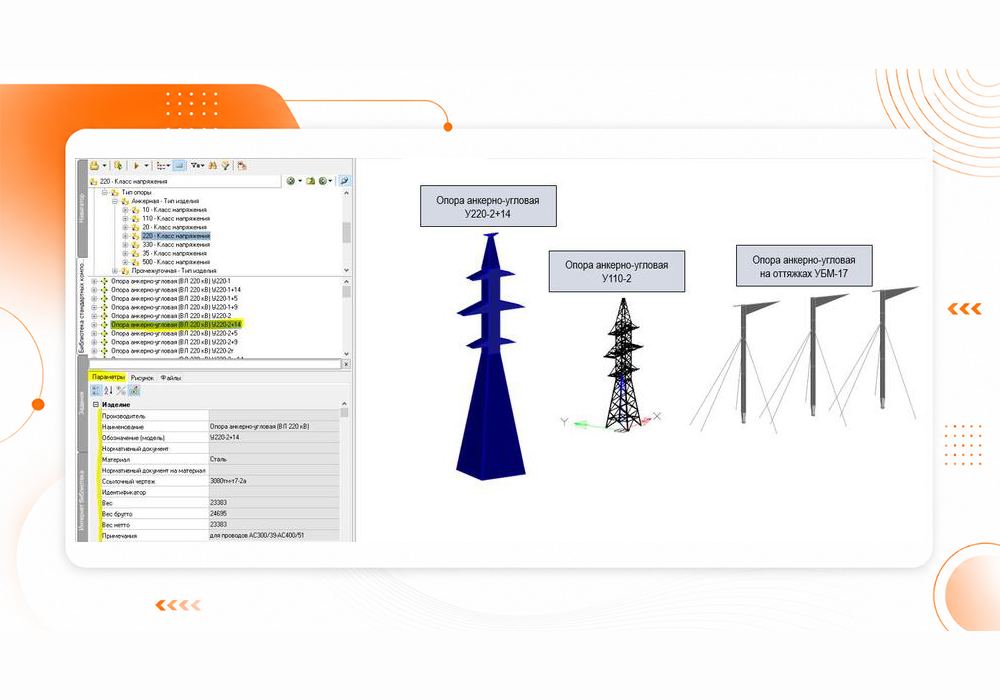
Task: Expand the '110 - Класс напряжения' node
Action: [125, 219]
